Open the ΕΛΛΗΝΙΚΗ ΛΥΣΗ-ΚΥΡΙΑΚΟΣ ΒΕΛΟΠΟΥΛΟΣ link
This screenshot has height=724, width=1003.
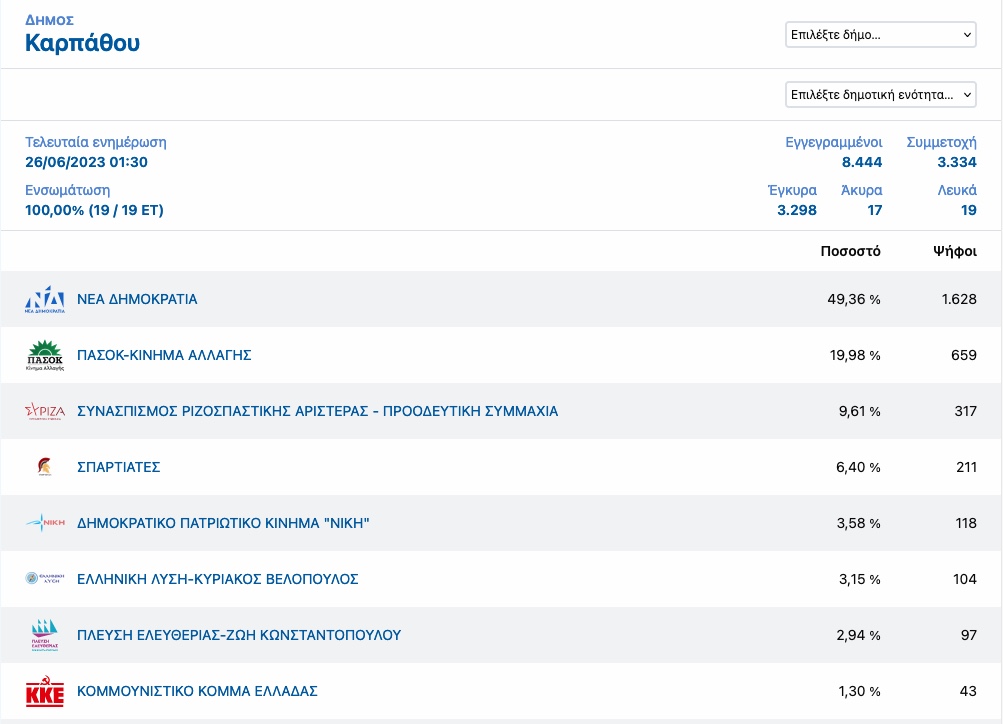tap(217, 579)
